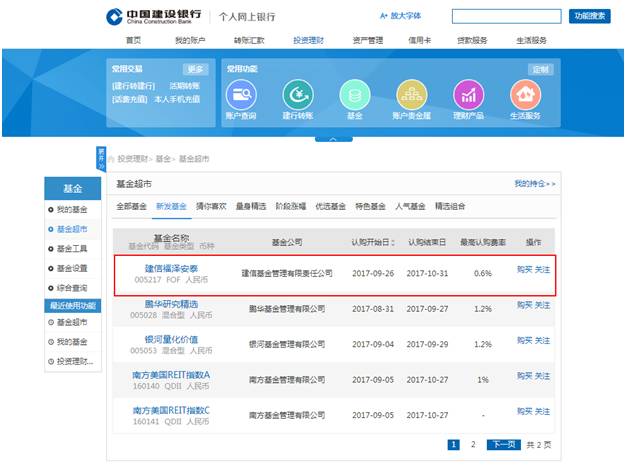Image resolution: width=626 pixels, height=470 pixels.
Task: Switch to the 阶段涨幅 tab
Action: 291,206
